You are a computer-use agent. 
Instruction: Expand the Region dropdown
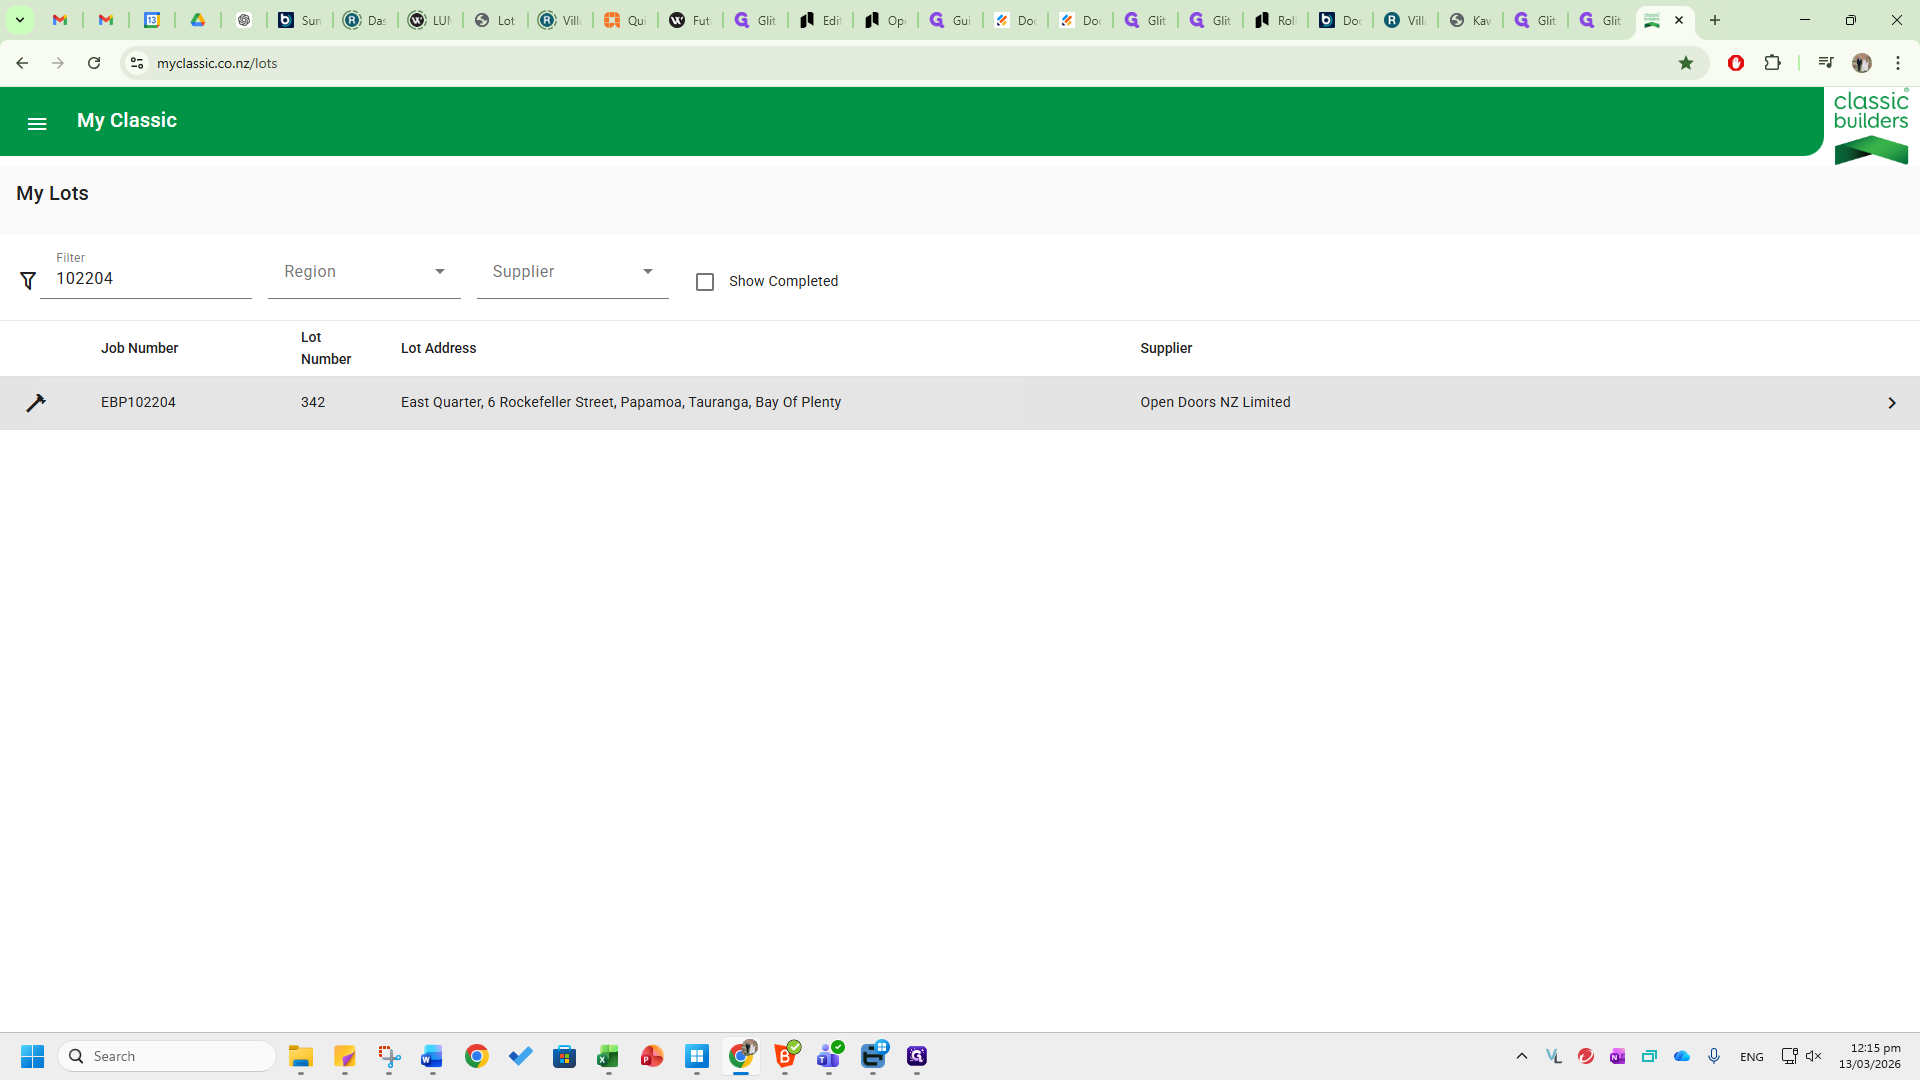point(364,272)
